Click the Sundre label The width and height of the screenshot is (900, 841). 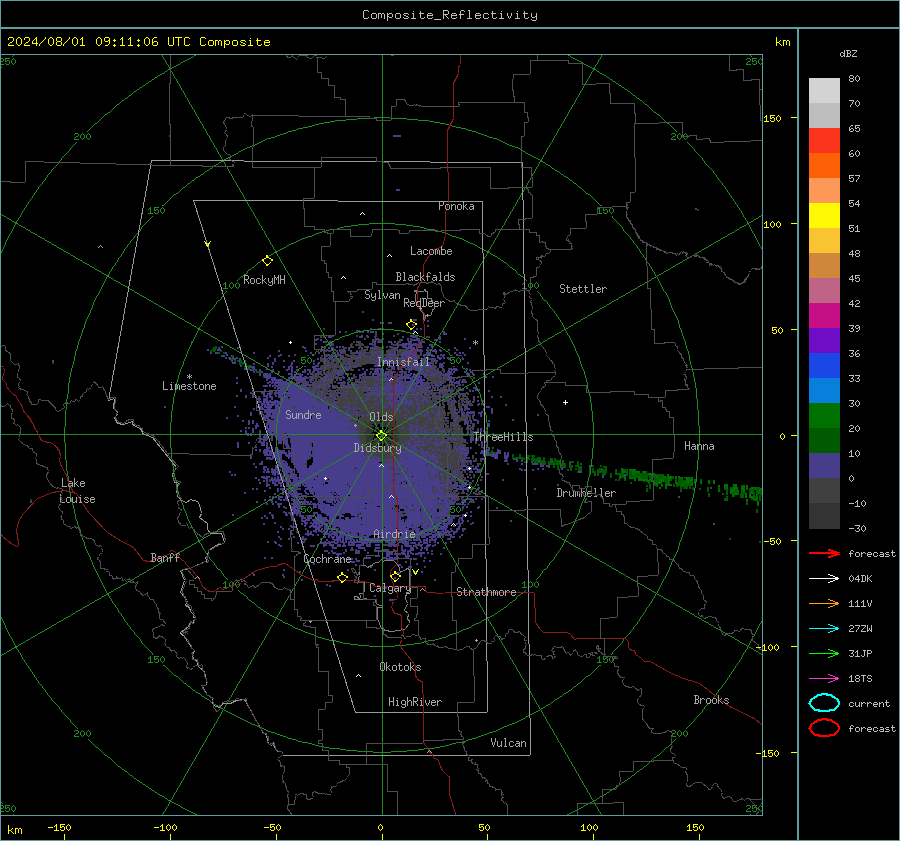point(303,415)
